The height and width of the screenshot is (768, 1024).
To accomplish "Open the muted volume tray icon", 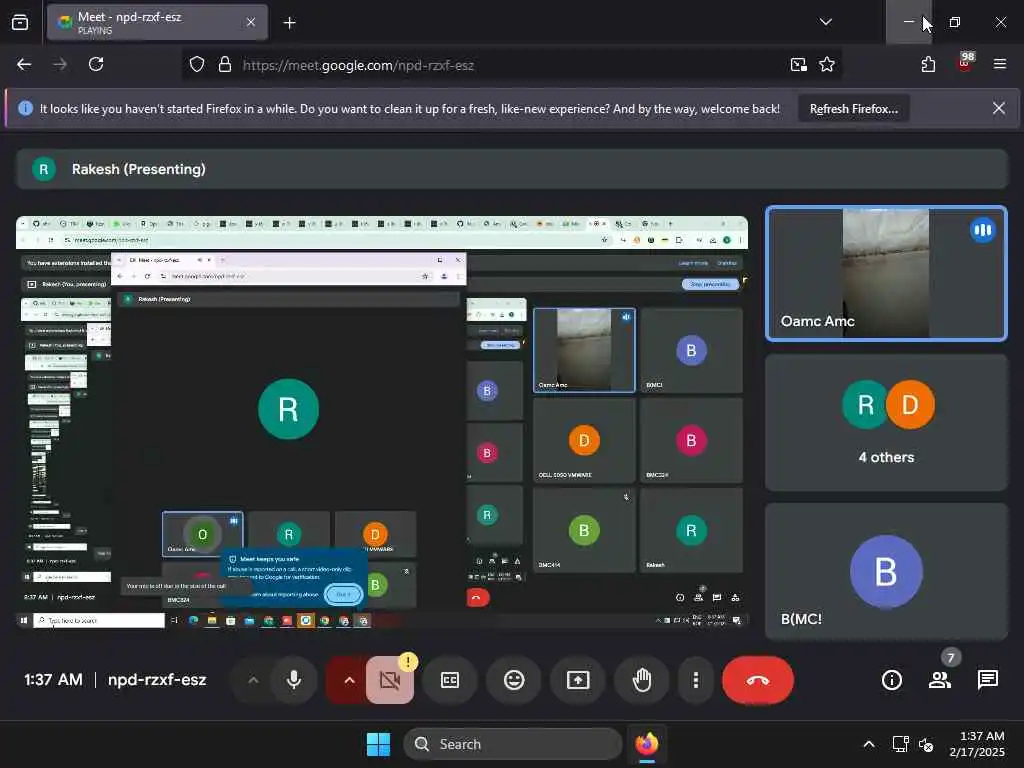I will [x=926, y=744].
